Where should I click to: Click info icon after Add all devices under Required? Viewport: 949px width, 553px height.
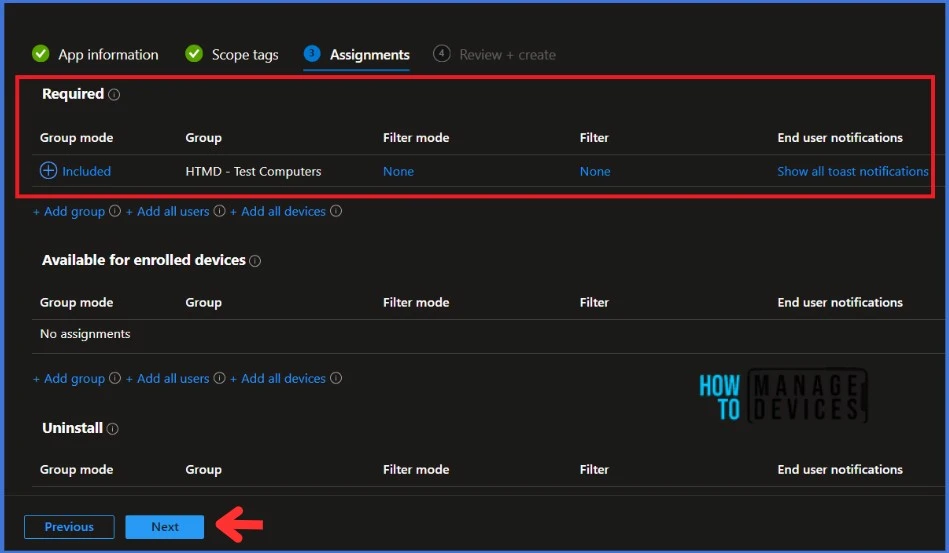tap(336, 212)
